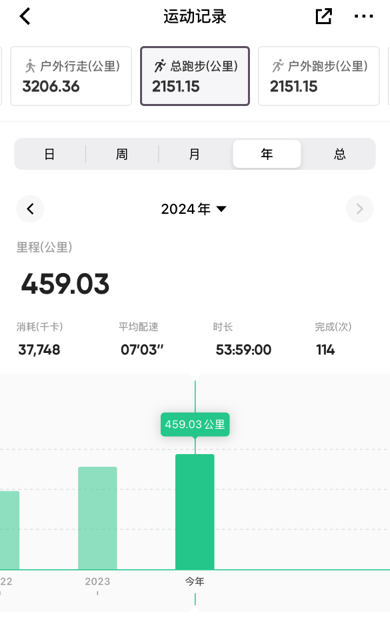Switch to the 周 time range

(x=122, y=154)
